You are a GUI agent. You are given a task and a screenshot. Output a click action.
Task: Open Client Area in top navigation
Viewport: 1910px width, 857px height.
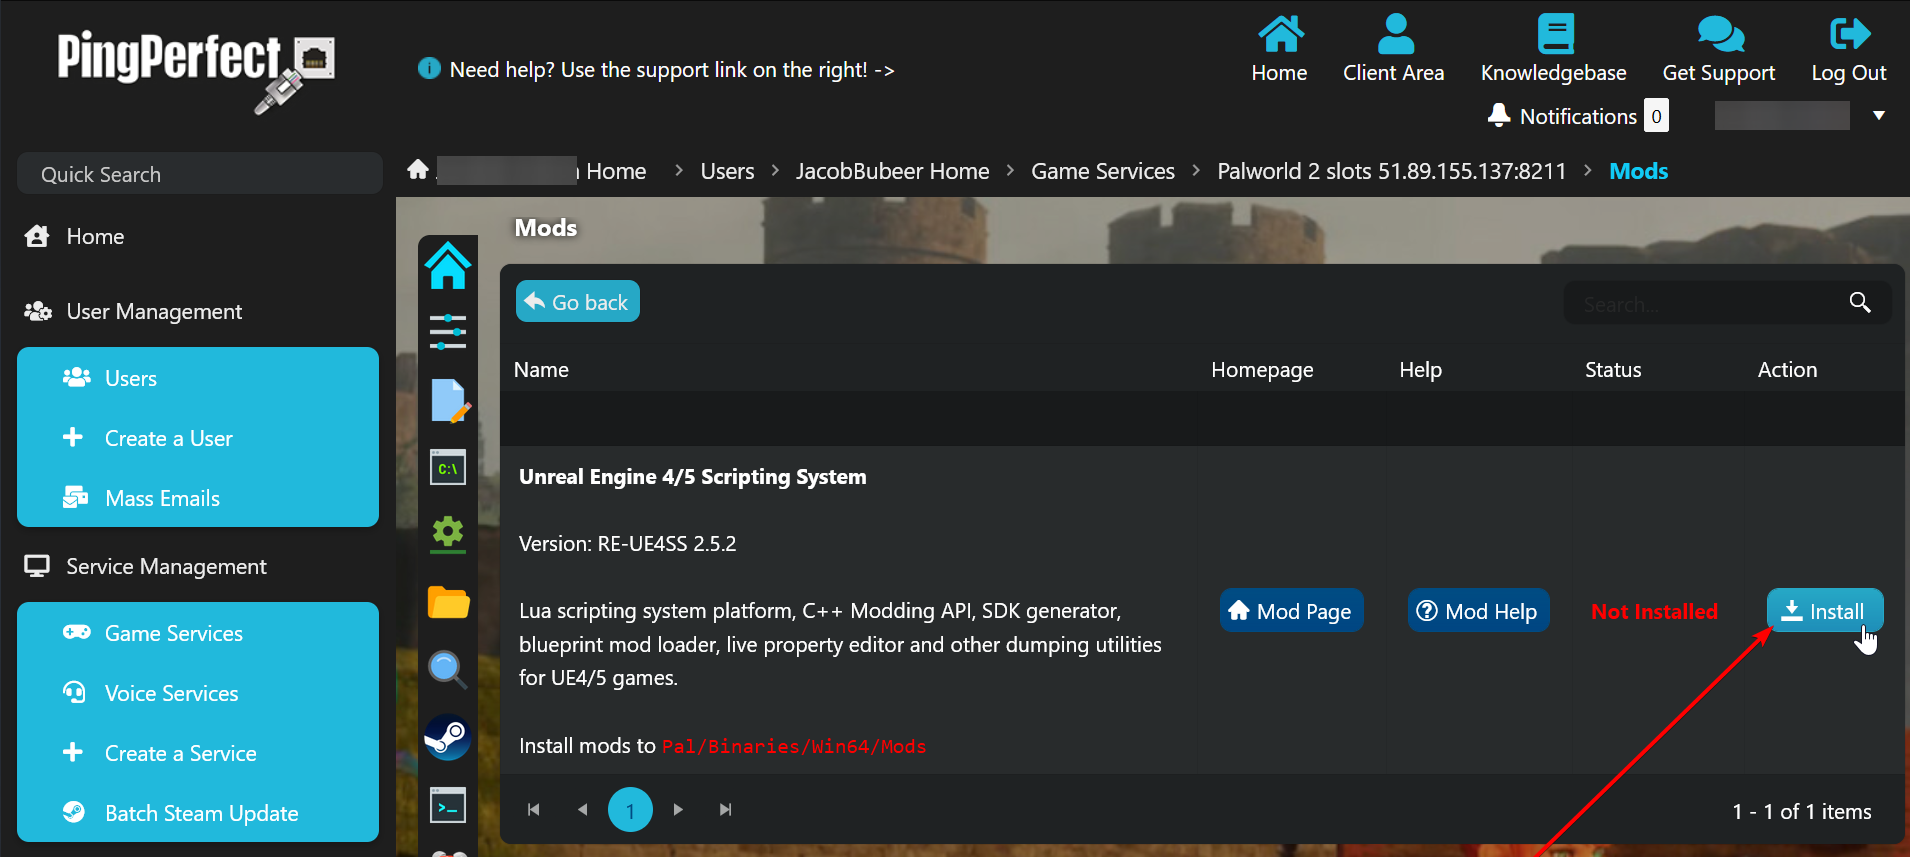(x=1393, y=49)
